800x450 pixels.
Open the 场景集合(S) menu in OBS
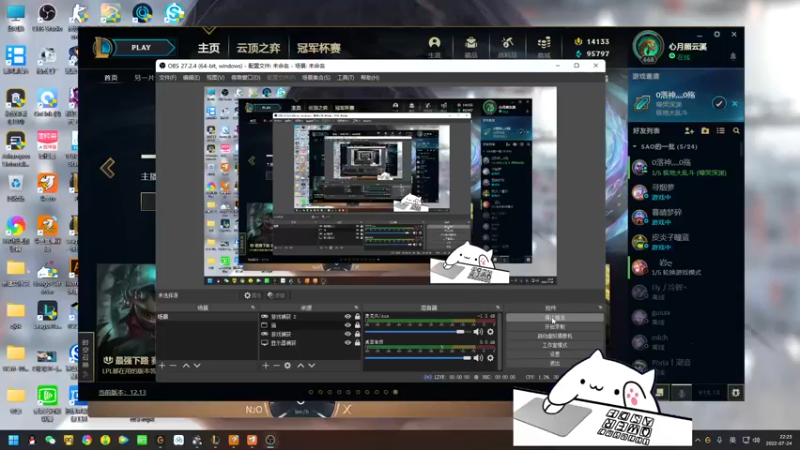316,78
